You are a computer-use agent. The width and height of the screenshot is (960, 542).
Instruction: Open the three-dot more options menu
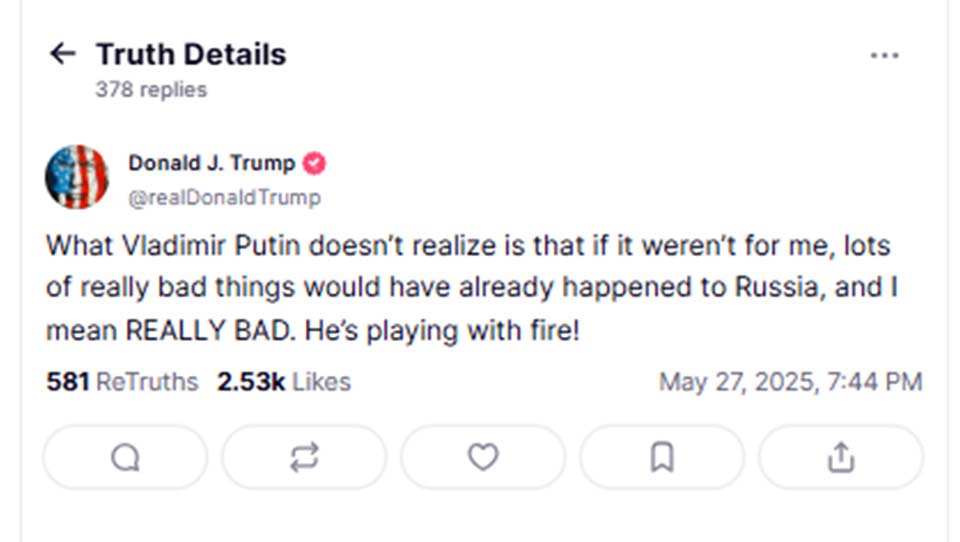(884, 56)
